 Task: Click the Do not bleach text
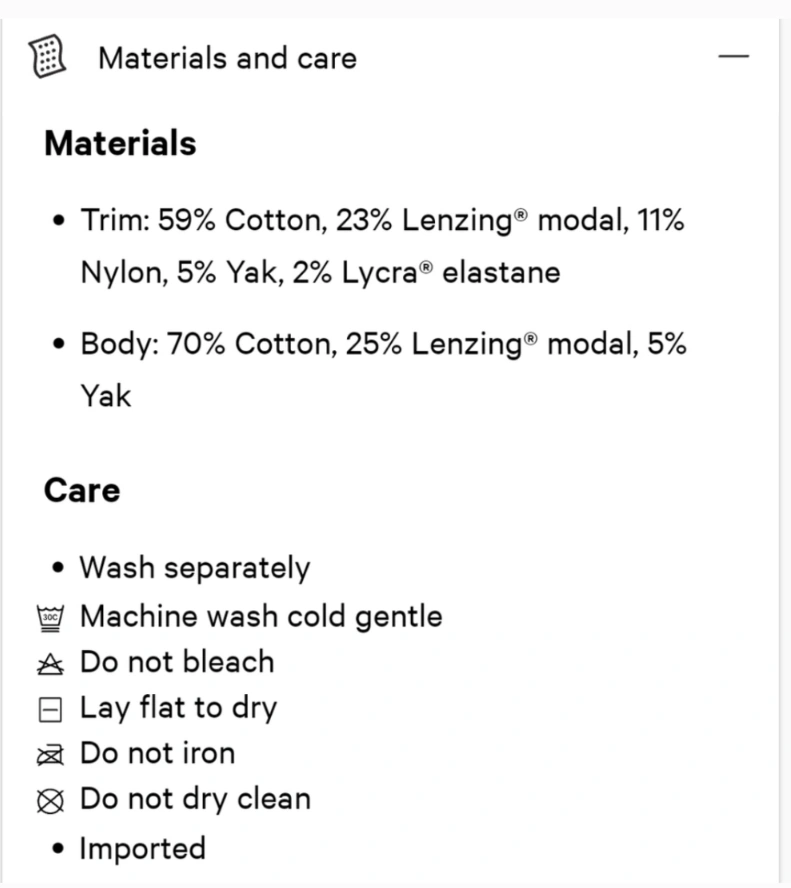[x=177, y=662]
